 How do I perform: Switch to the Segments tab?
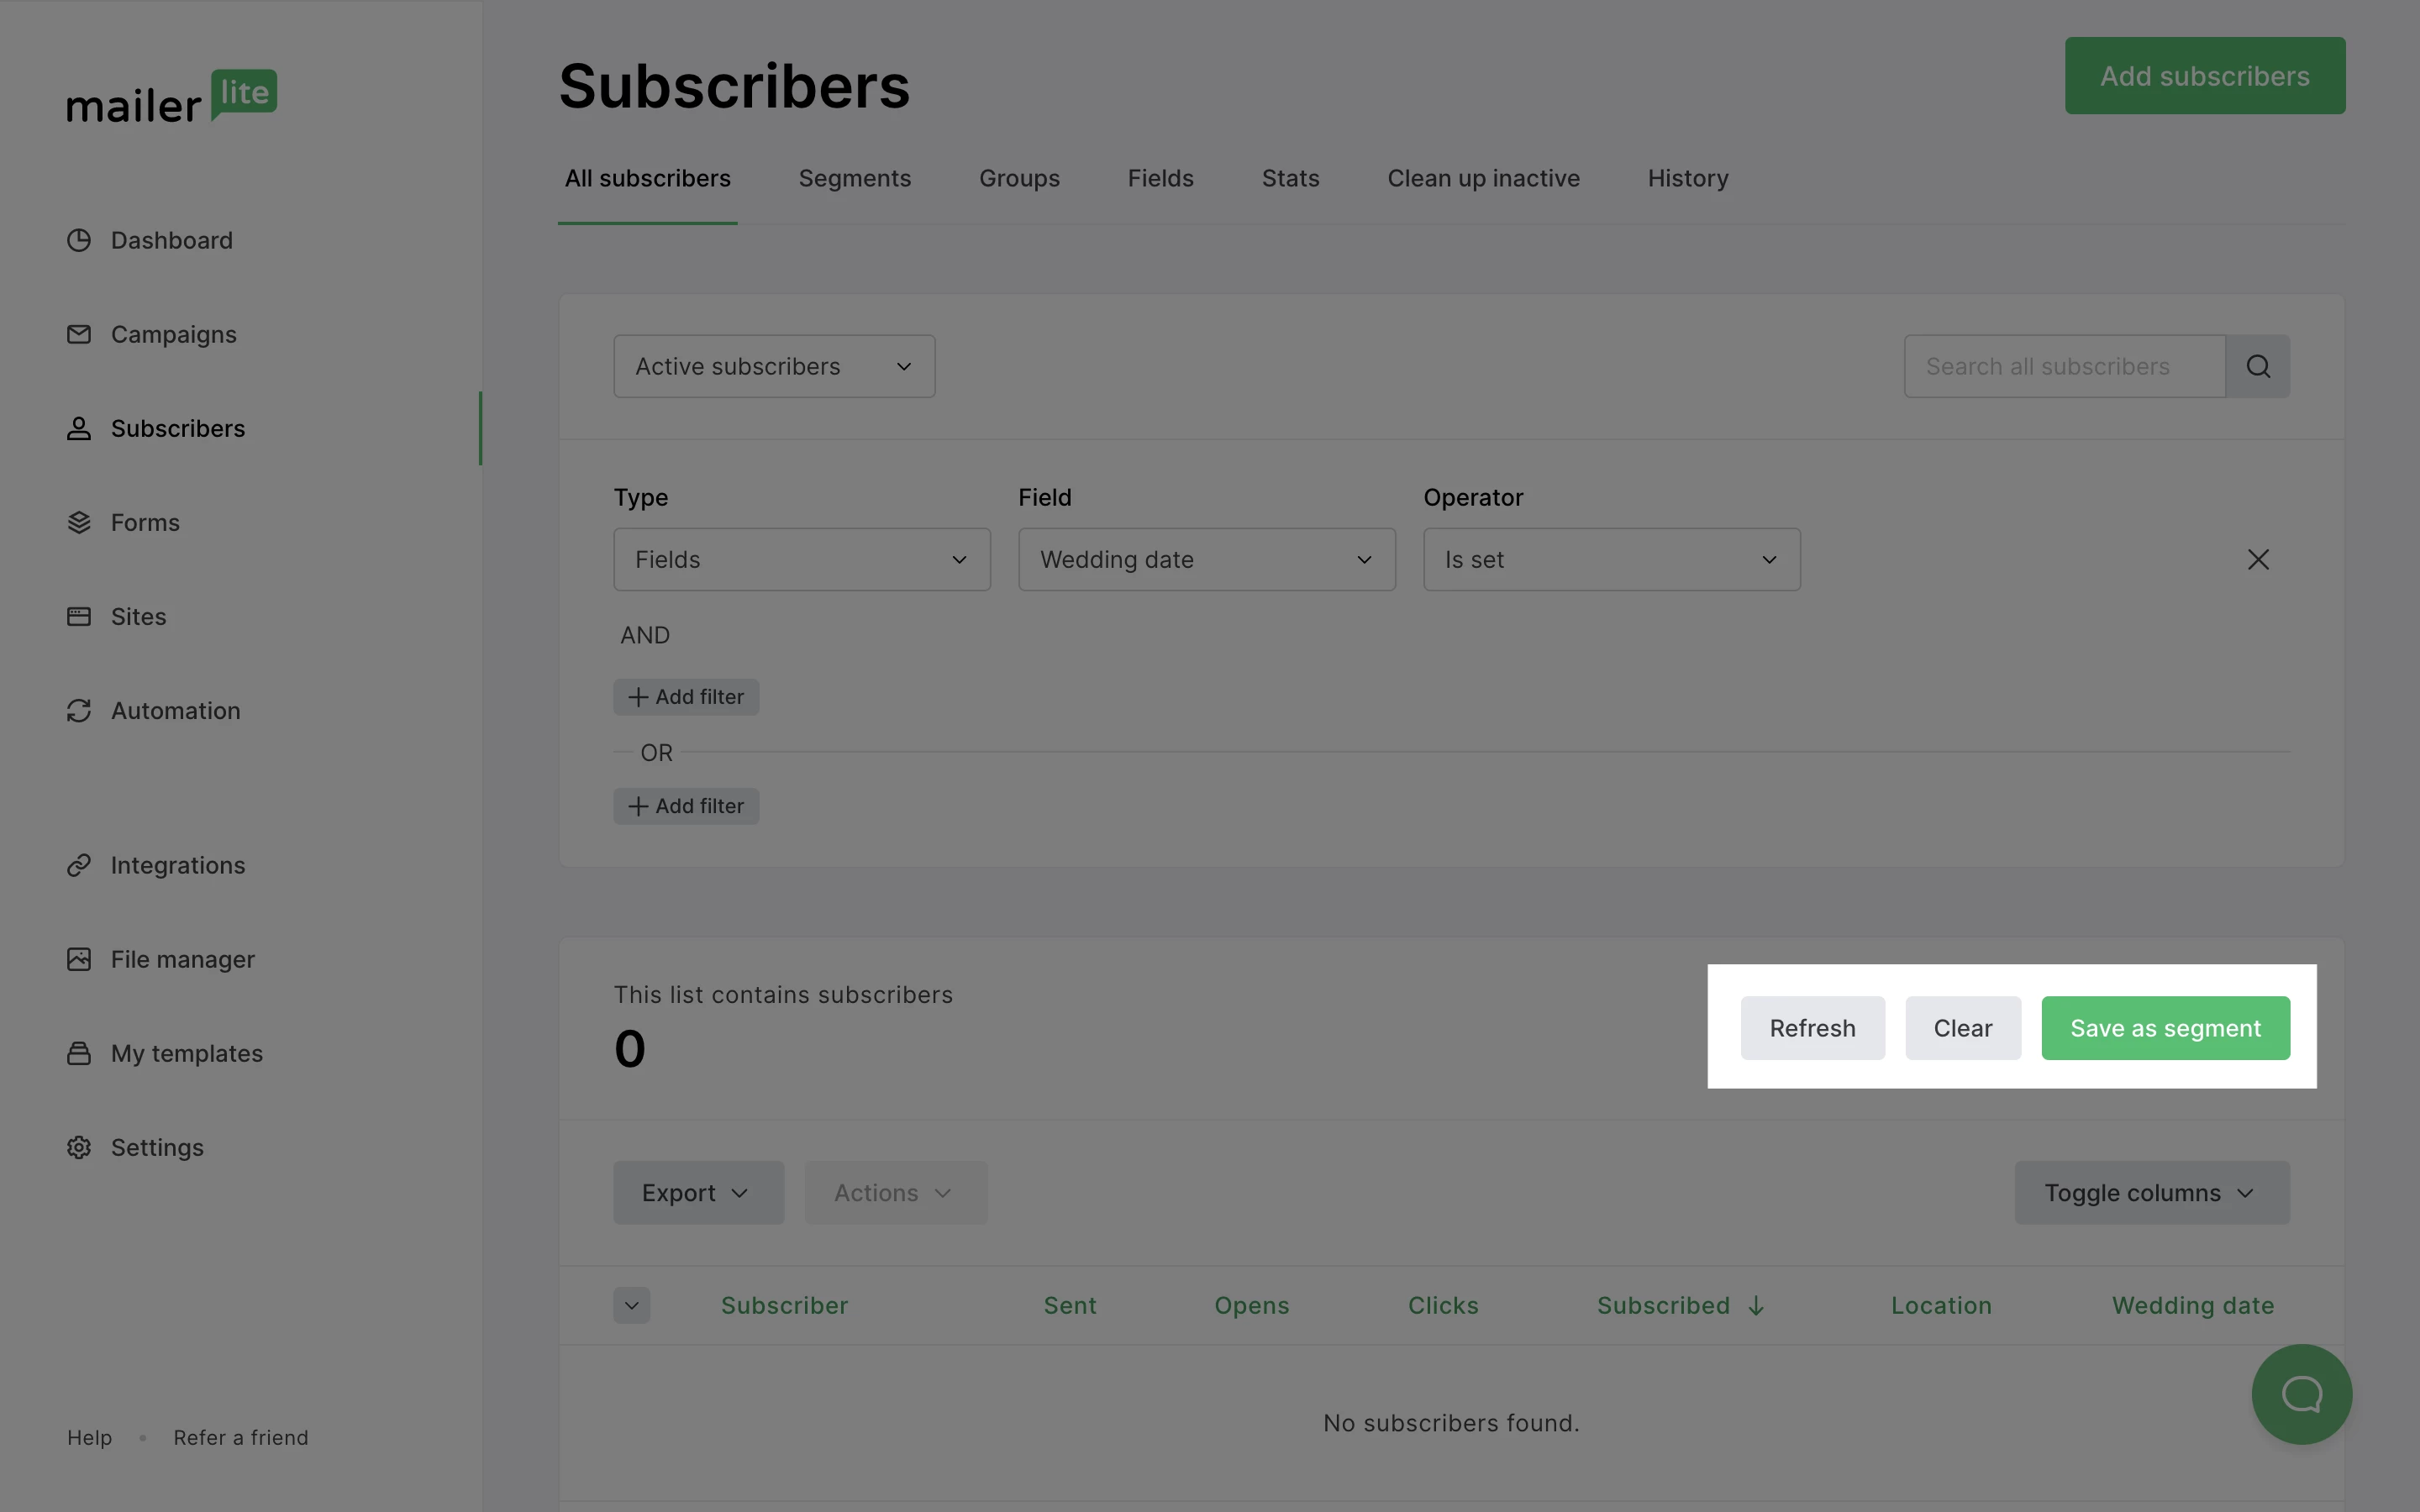[x=854, y=178]
